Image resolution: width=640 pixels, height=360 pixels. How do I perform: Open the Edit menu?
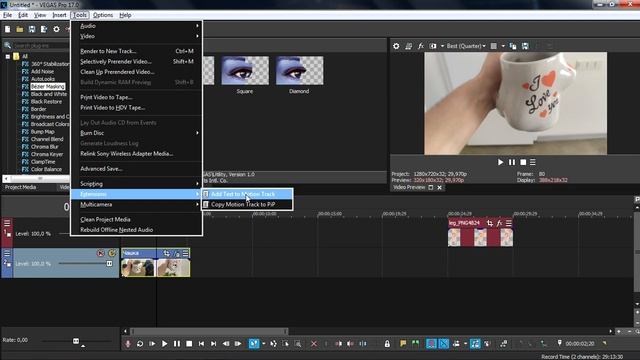(x=23, y=15)
